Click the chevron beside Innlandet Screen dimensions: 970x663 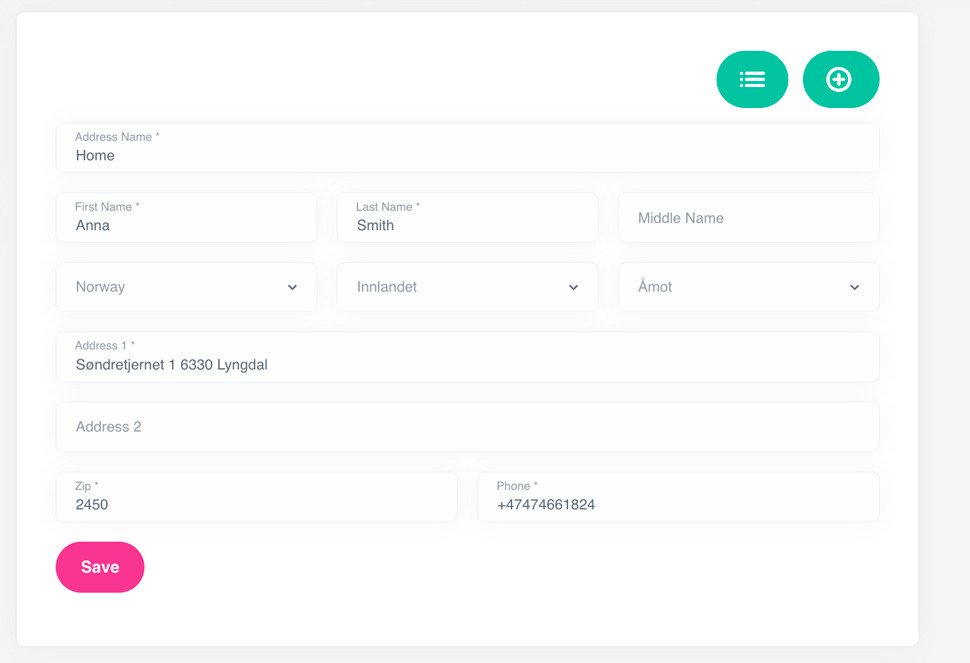point(575,287)
